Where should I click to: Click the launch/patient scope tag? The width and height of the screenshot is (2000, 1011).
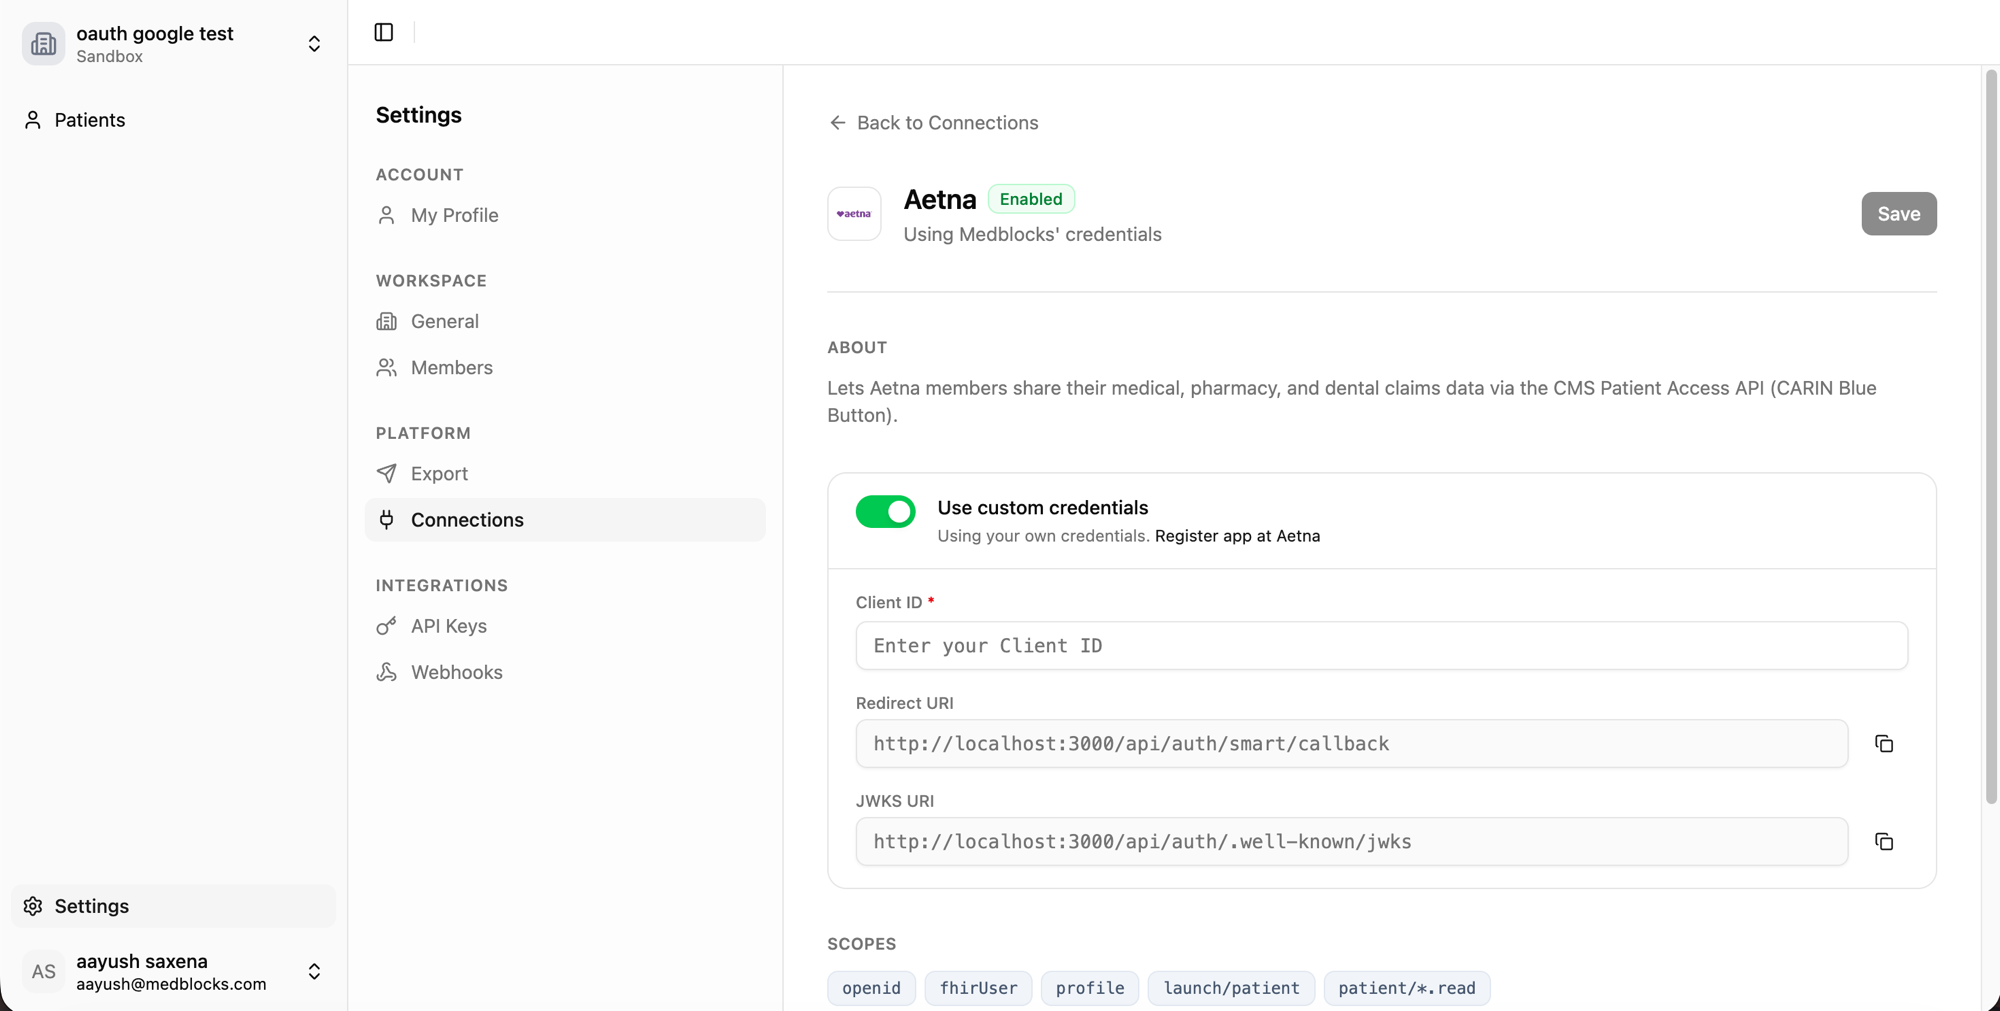pyautogui.click(x=1231, y=988)
